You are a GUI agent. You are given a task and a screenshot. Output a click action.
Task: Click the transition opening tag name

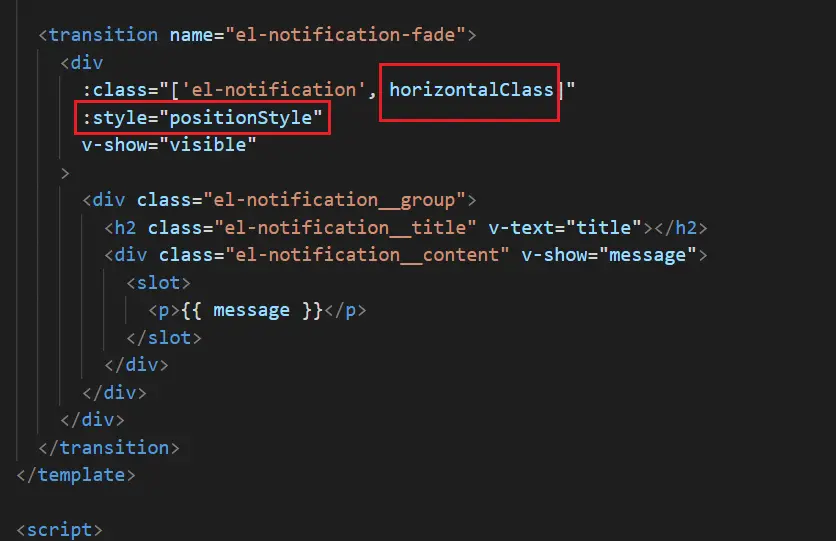[103, 35]
